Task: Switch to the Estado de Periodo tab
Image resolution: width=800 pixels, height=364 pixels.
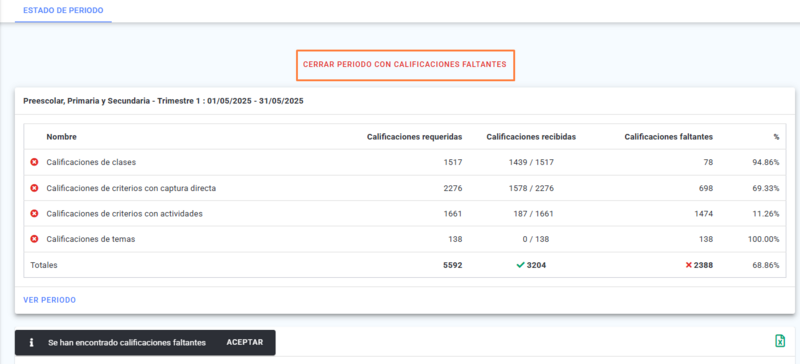Action: pyautogui.click(x=63, y=10)
